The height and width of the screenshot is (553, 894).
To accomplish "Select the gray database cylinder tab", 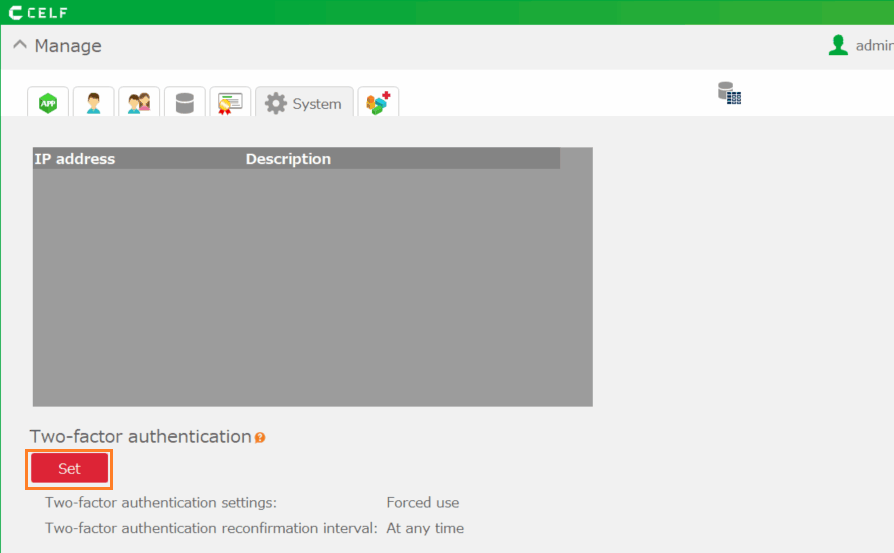I will pos(185,102).
